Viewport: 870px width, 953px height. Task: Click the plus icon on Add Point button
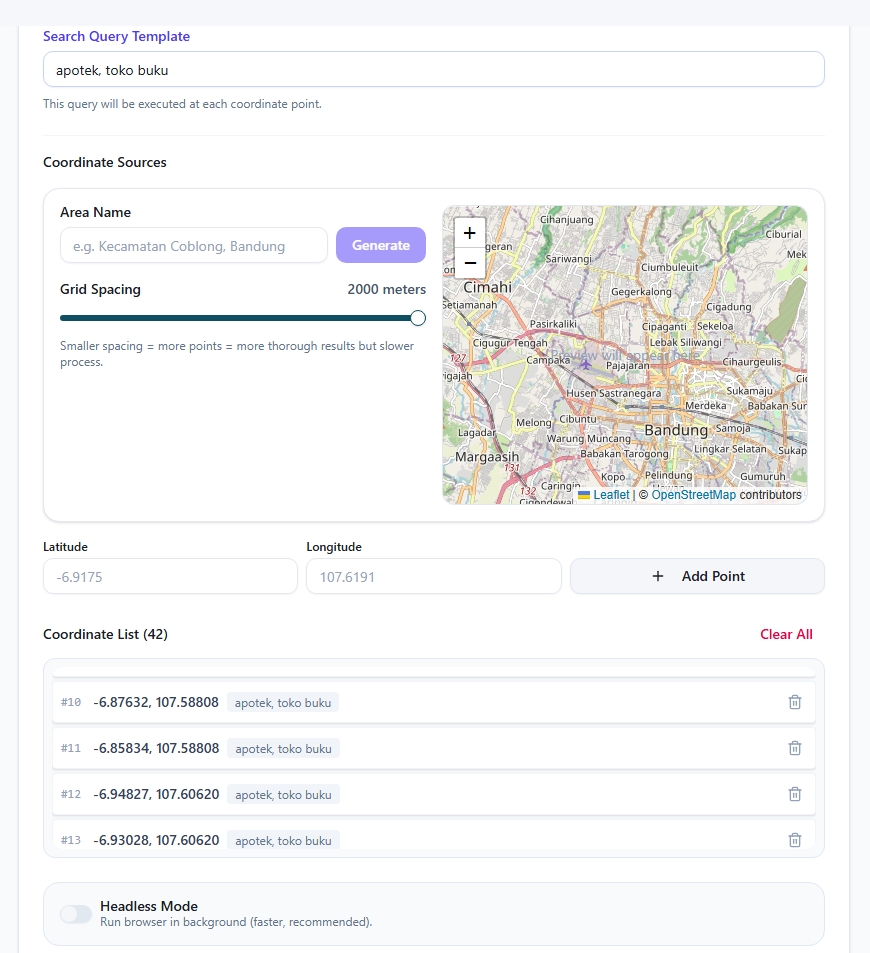(658, 576)
